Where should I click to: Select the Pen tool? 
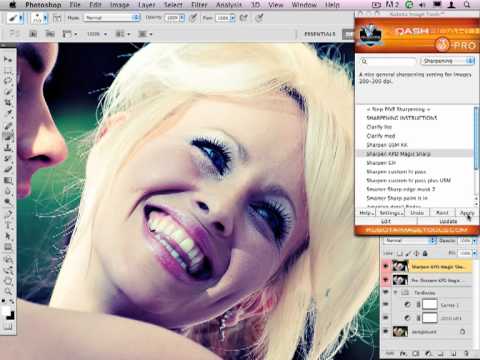point(8,214)
